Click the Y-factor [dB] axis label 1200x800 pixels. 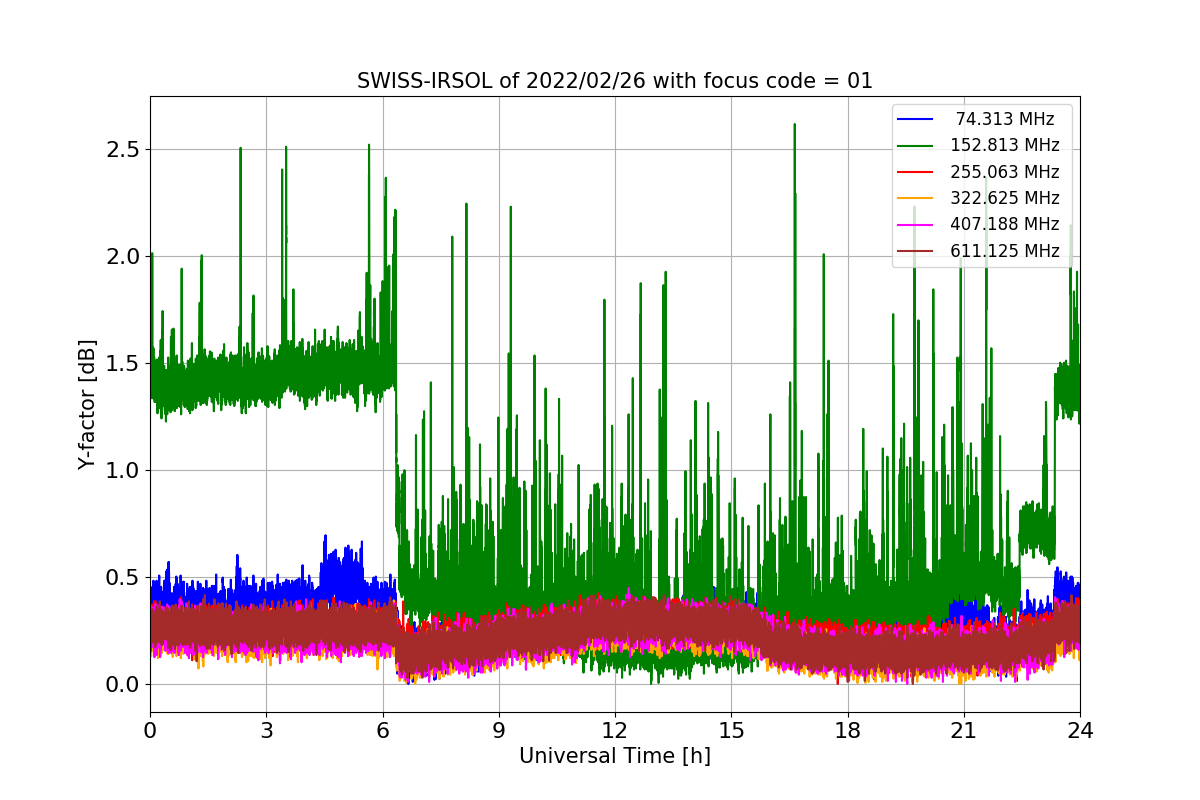(88, 405)
